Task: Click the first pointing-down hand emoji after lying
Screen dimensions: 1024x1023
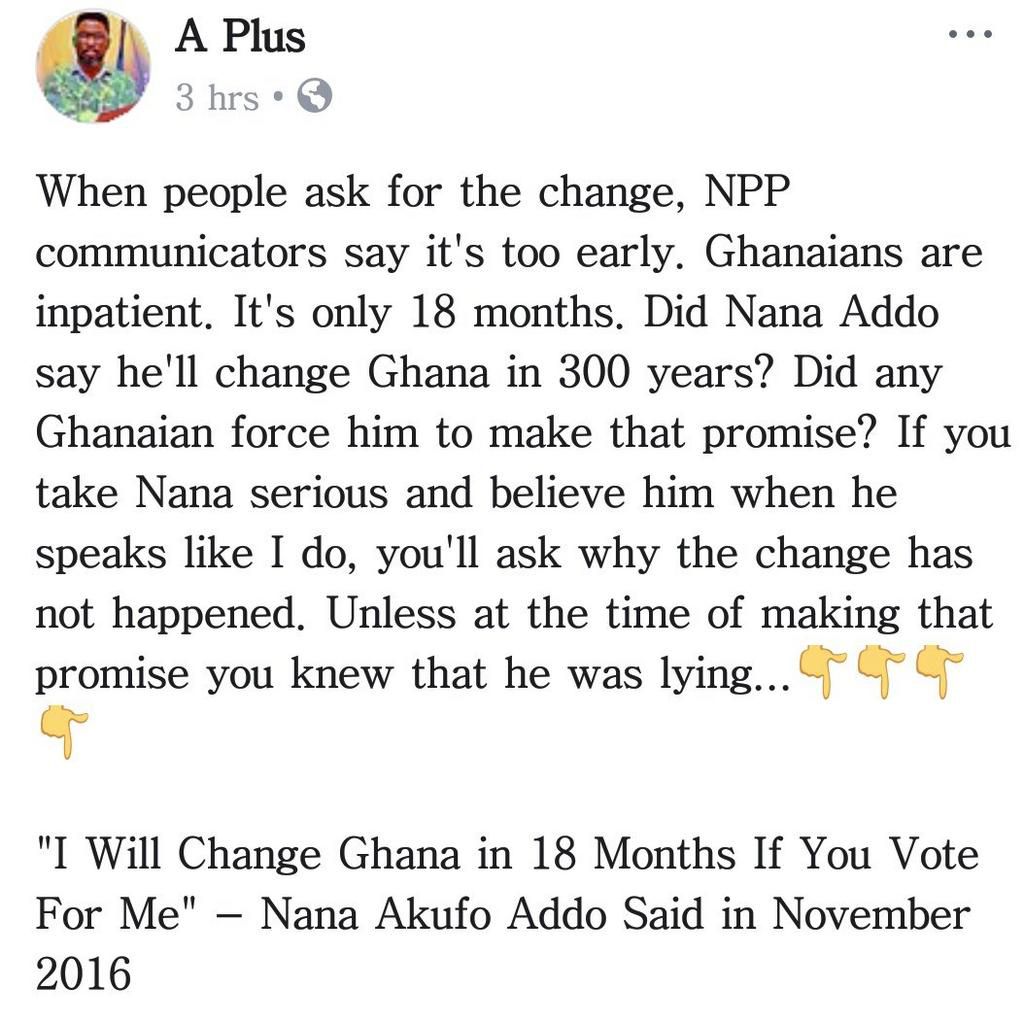Action: tap(822, 672)
